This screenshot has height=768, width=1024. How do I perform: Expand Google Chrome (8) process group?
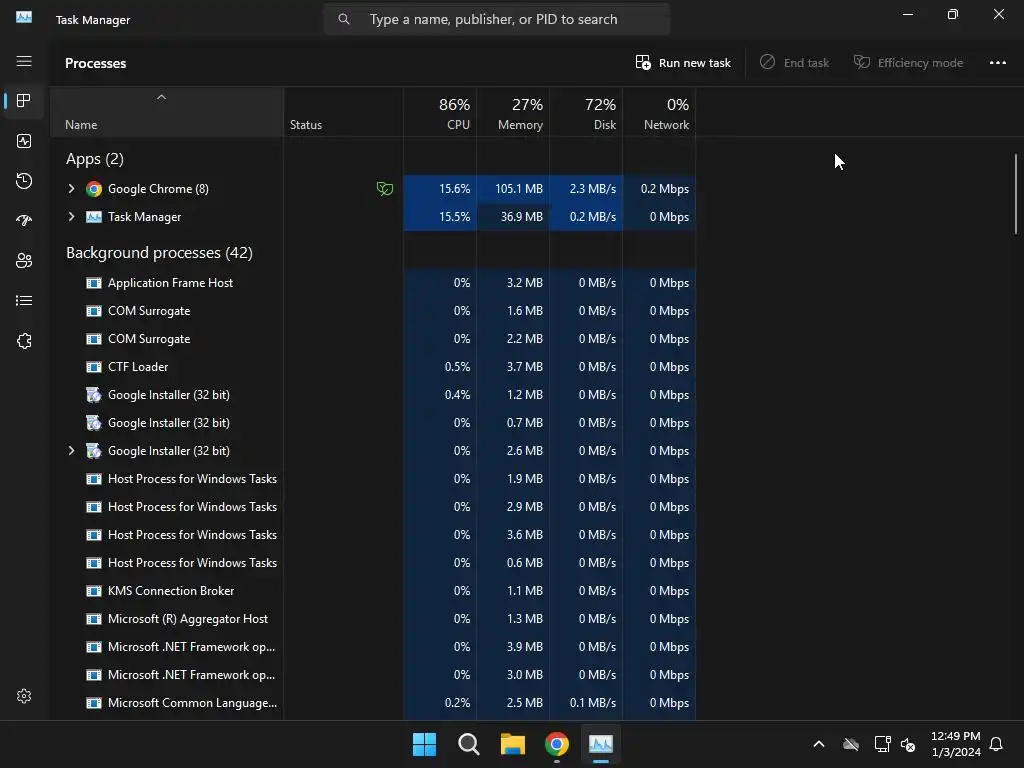(x=71, y=189)
